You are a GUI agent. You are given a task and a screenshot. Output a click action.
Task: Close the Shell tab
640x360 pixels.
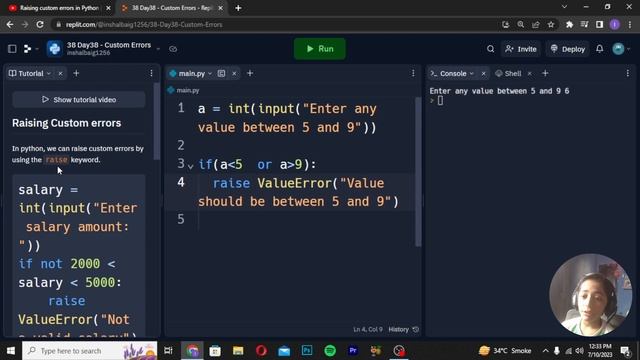pyautogui.click(x=530, y=73)
